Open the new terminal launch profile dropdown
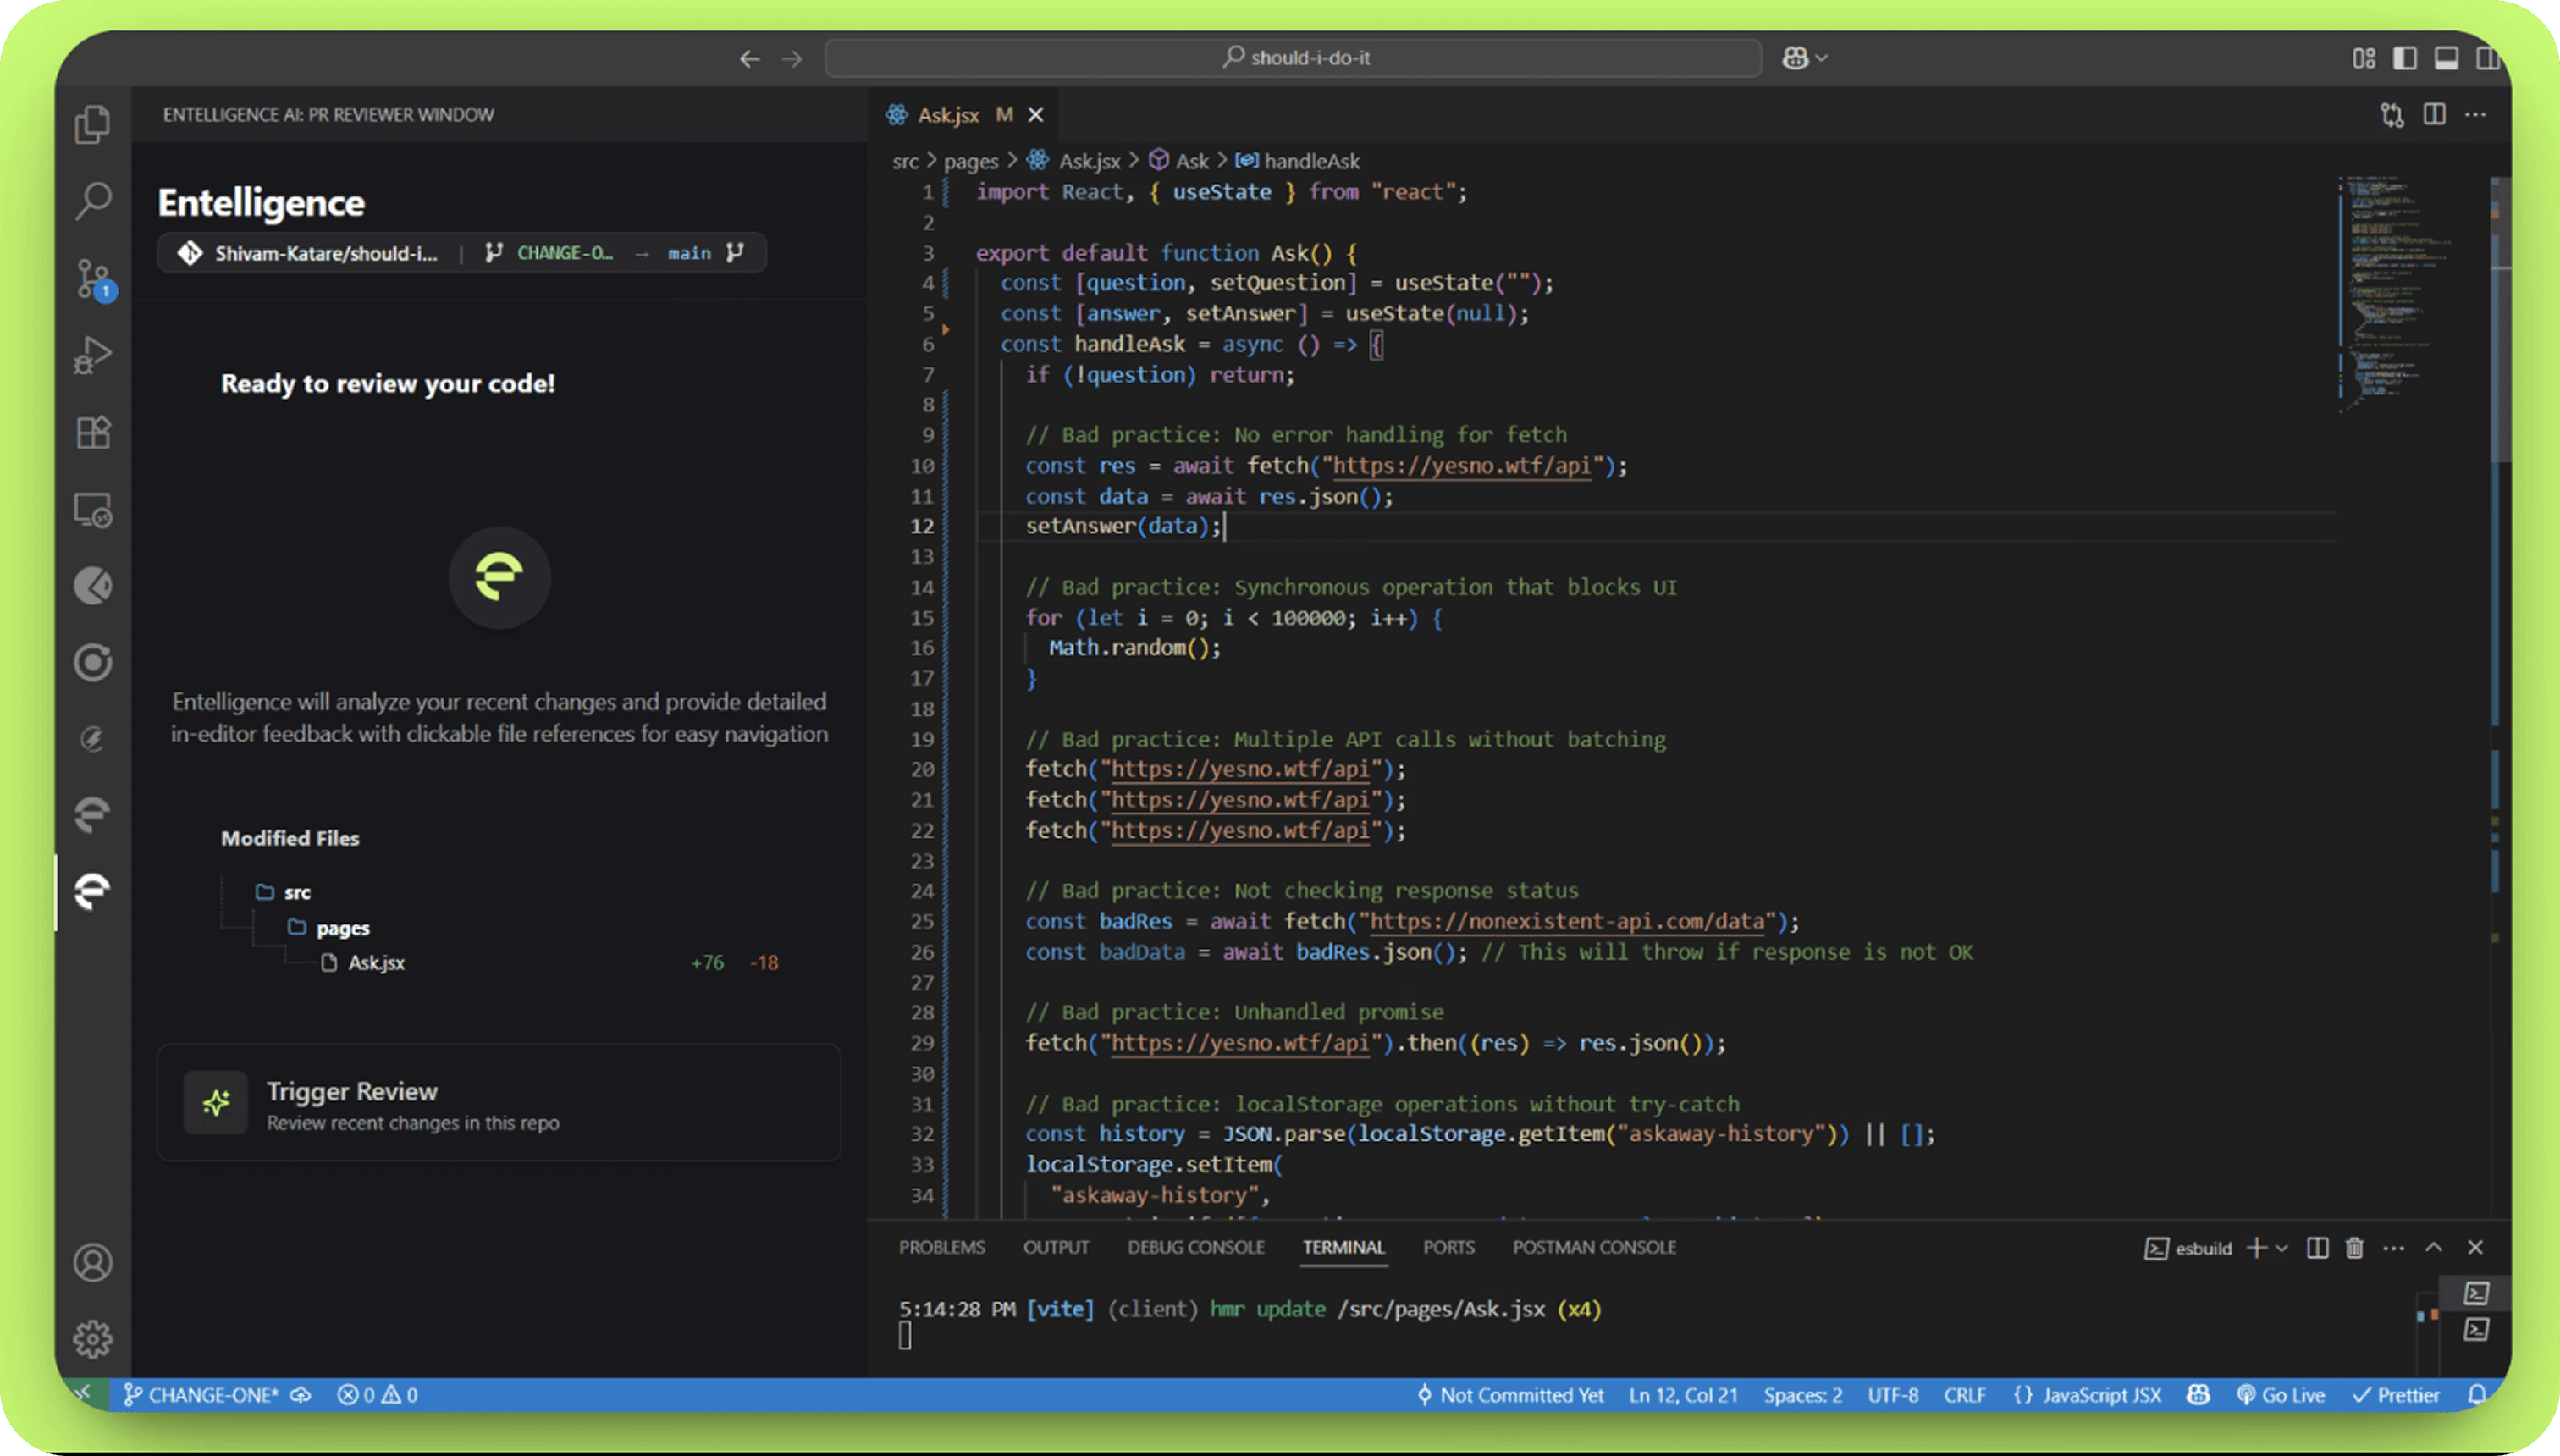2560x1456 pixels. (x=2282, y=1247)
